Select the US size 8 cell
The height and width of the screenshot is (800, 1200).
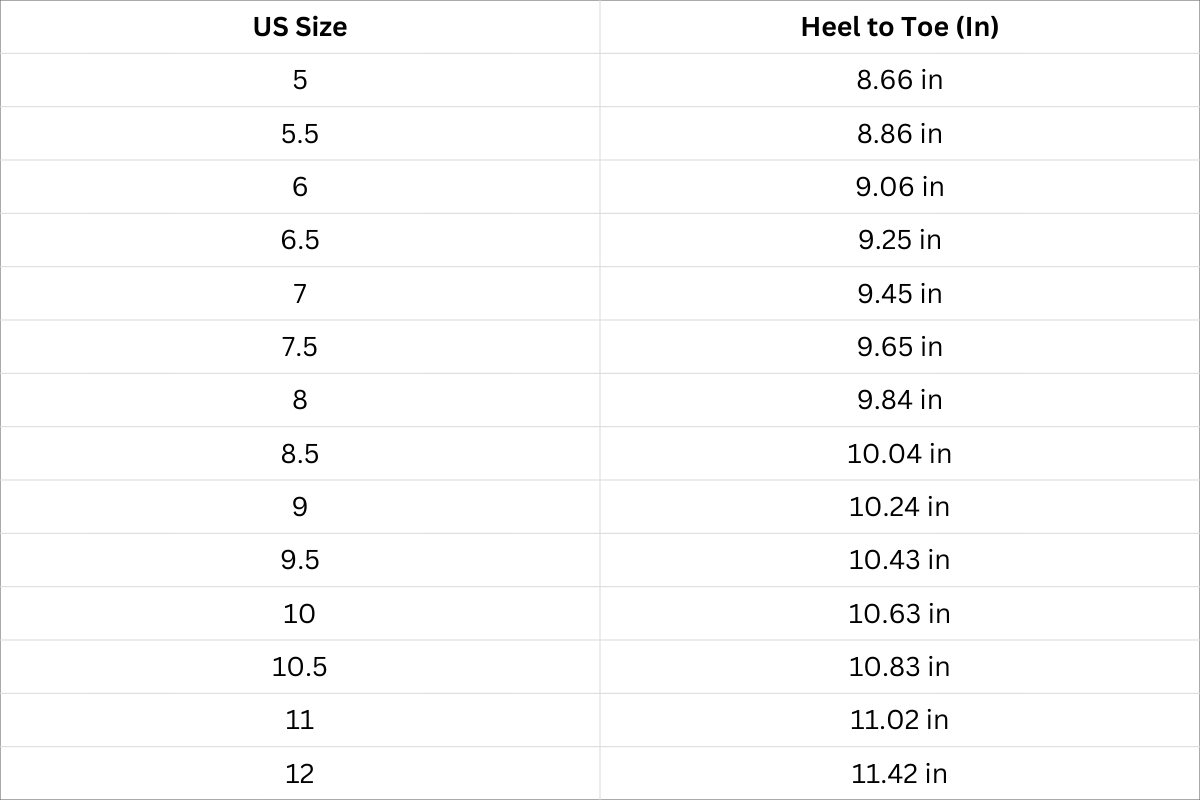click(300, 400)
